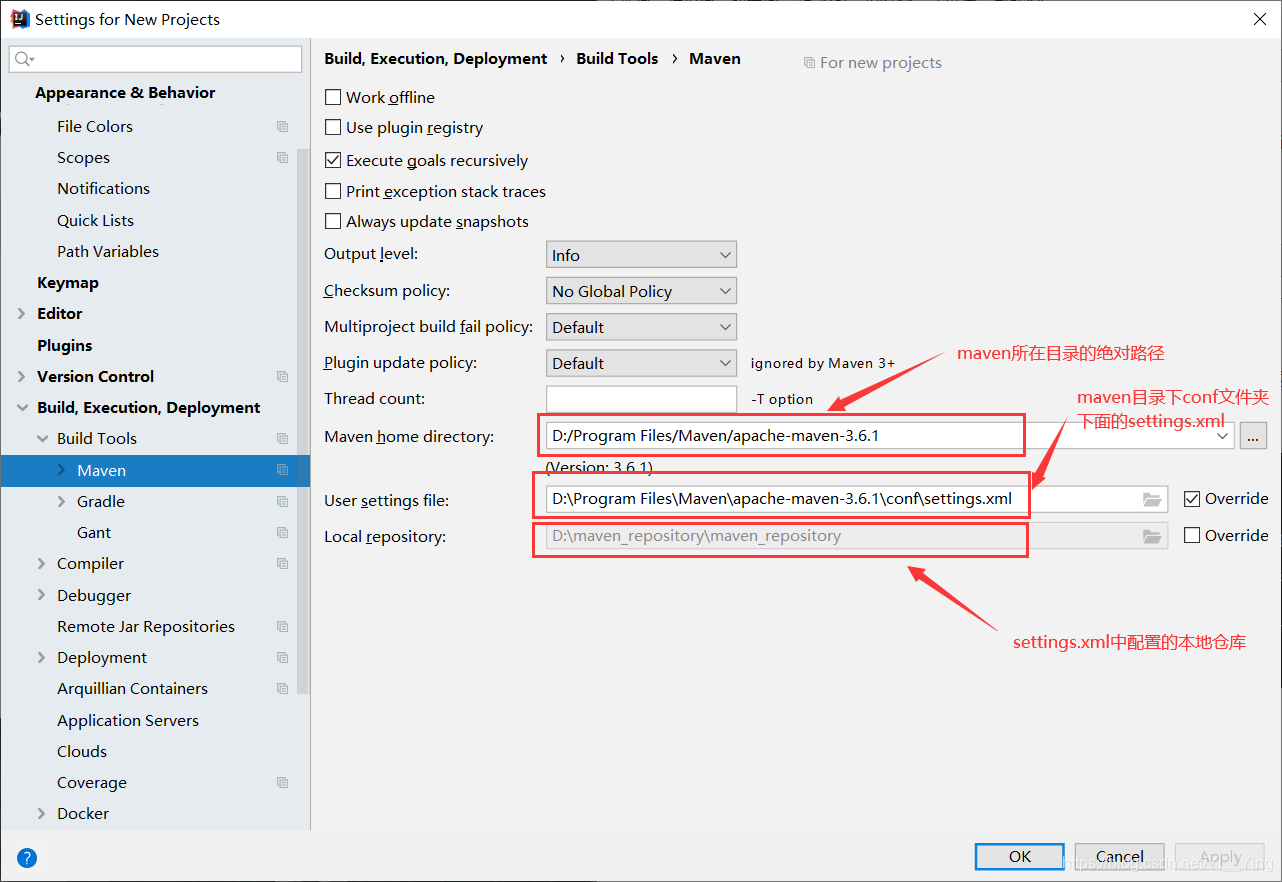Expand the Editor settings section

pos(22,314)
